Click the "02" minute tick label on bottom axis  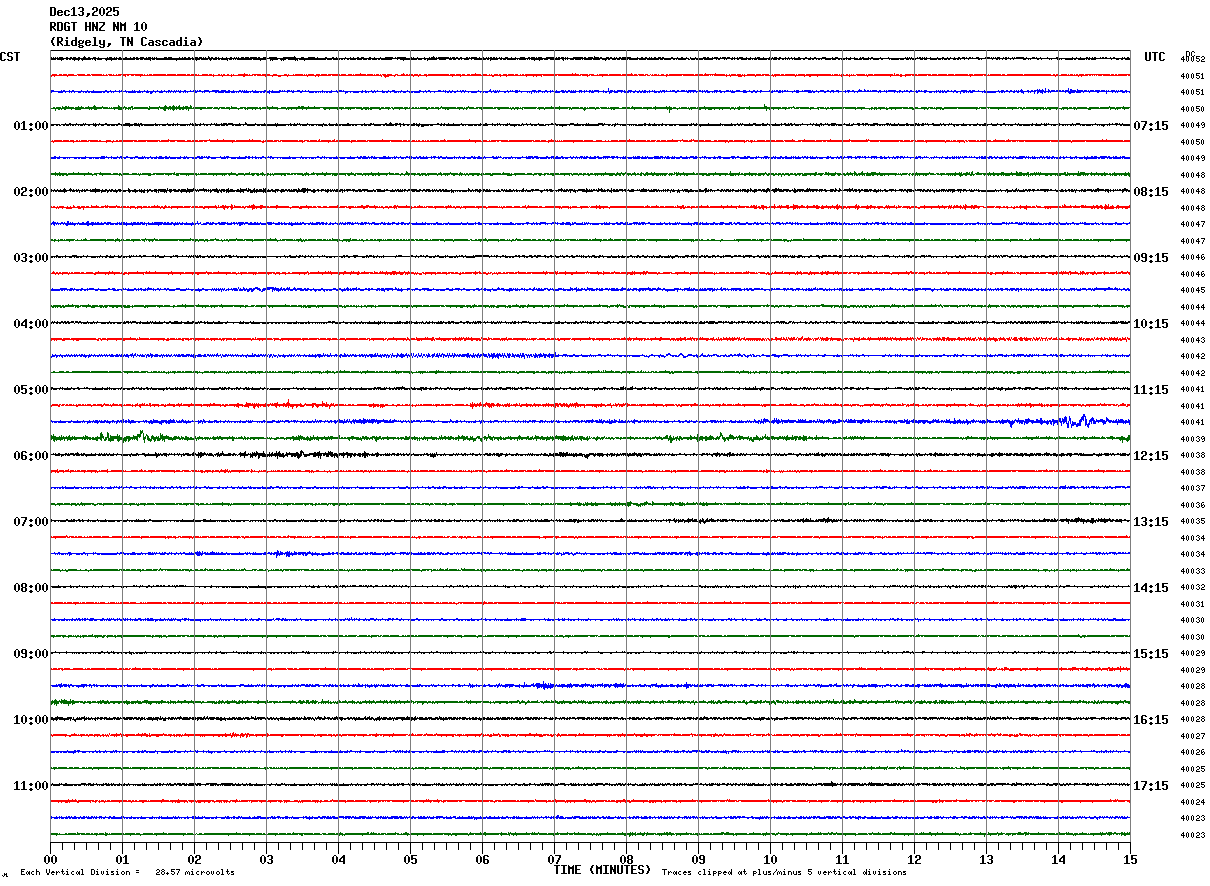pyautogui.click(x=194, y=859)
